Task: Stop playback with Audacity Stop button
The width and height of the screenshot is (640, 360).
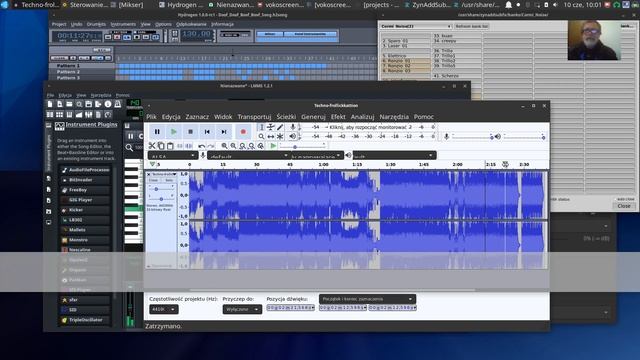Action: (190, 132)
